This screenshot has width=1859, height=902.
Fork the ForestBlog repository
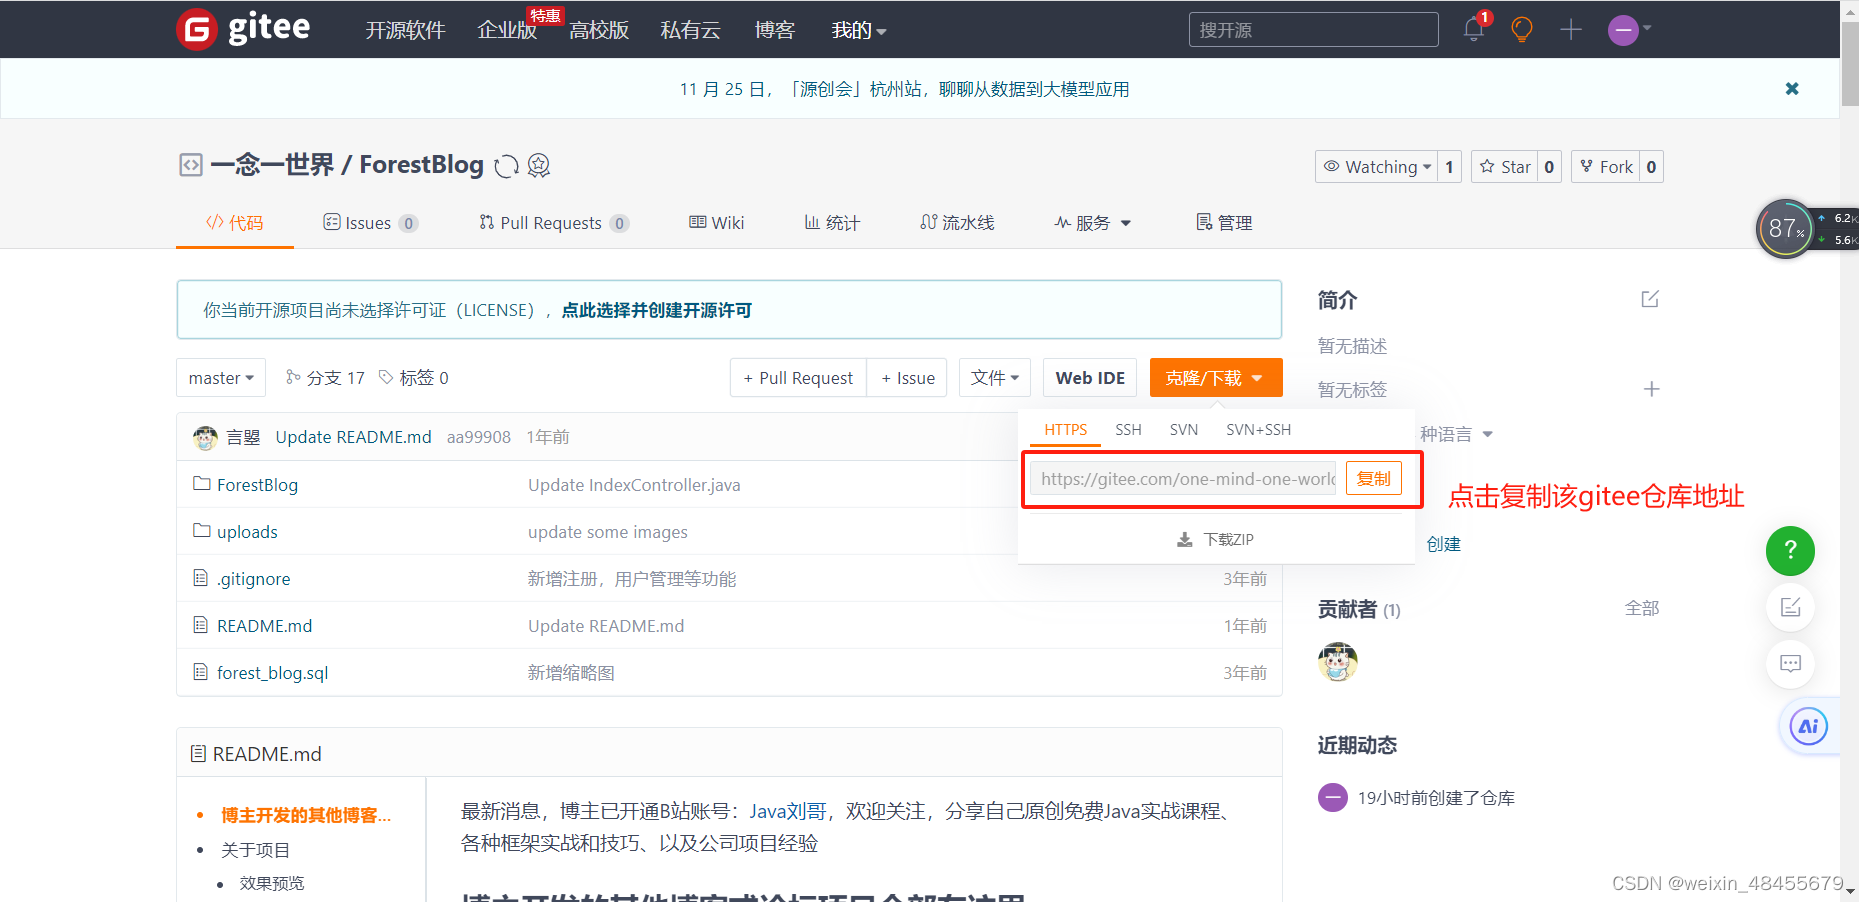(x=1606, y=166)
